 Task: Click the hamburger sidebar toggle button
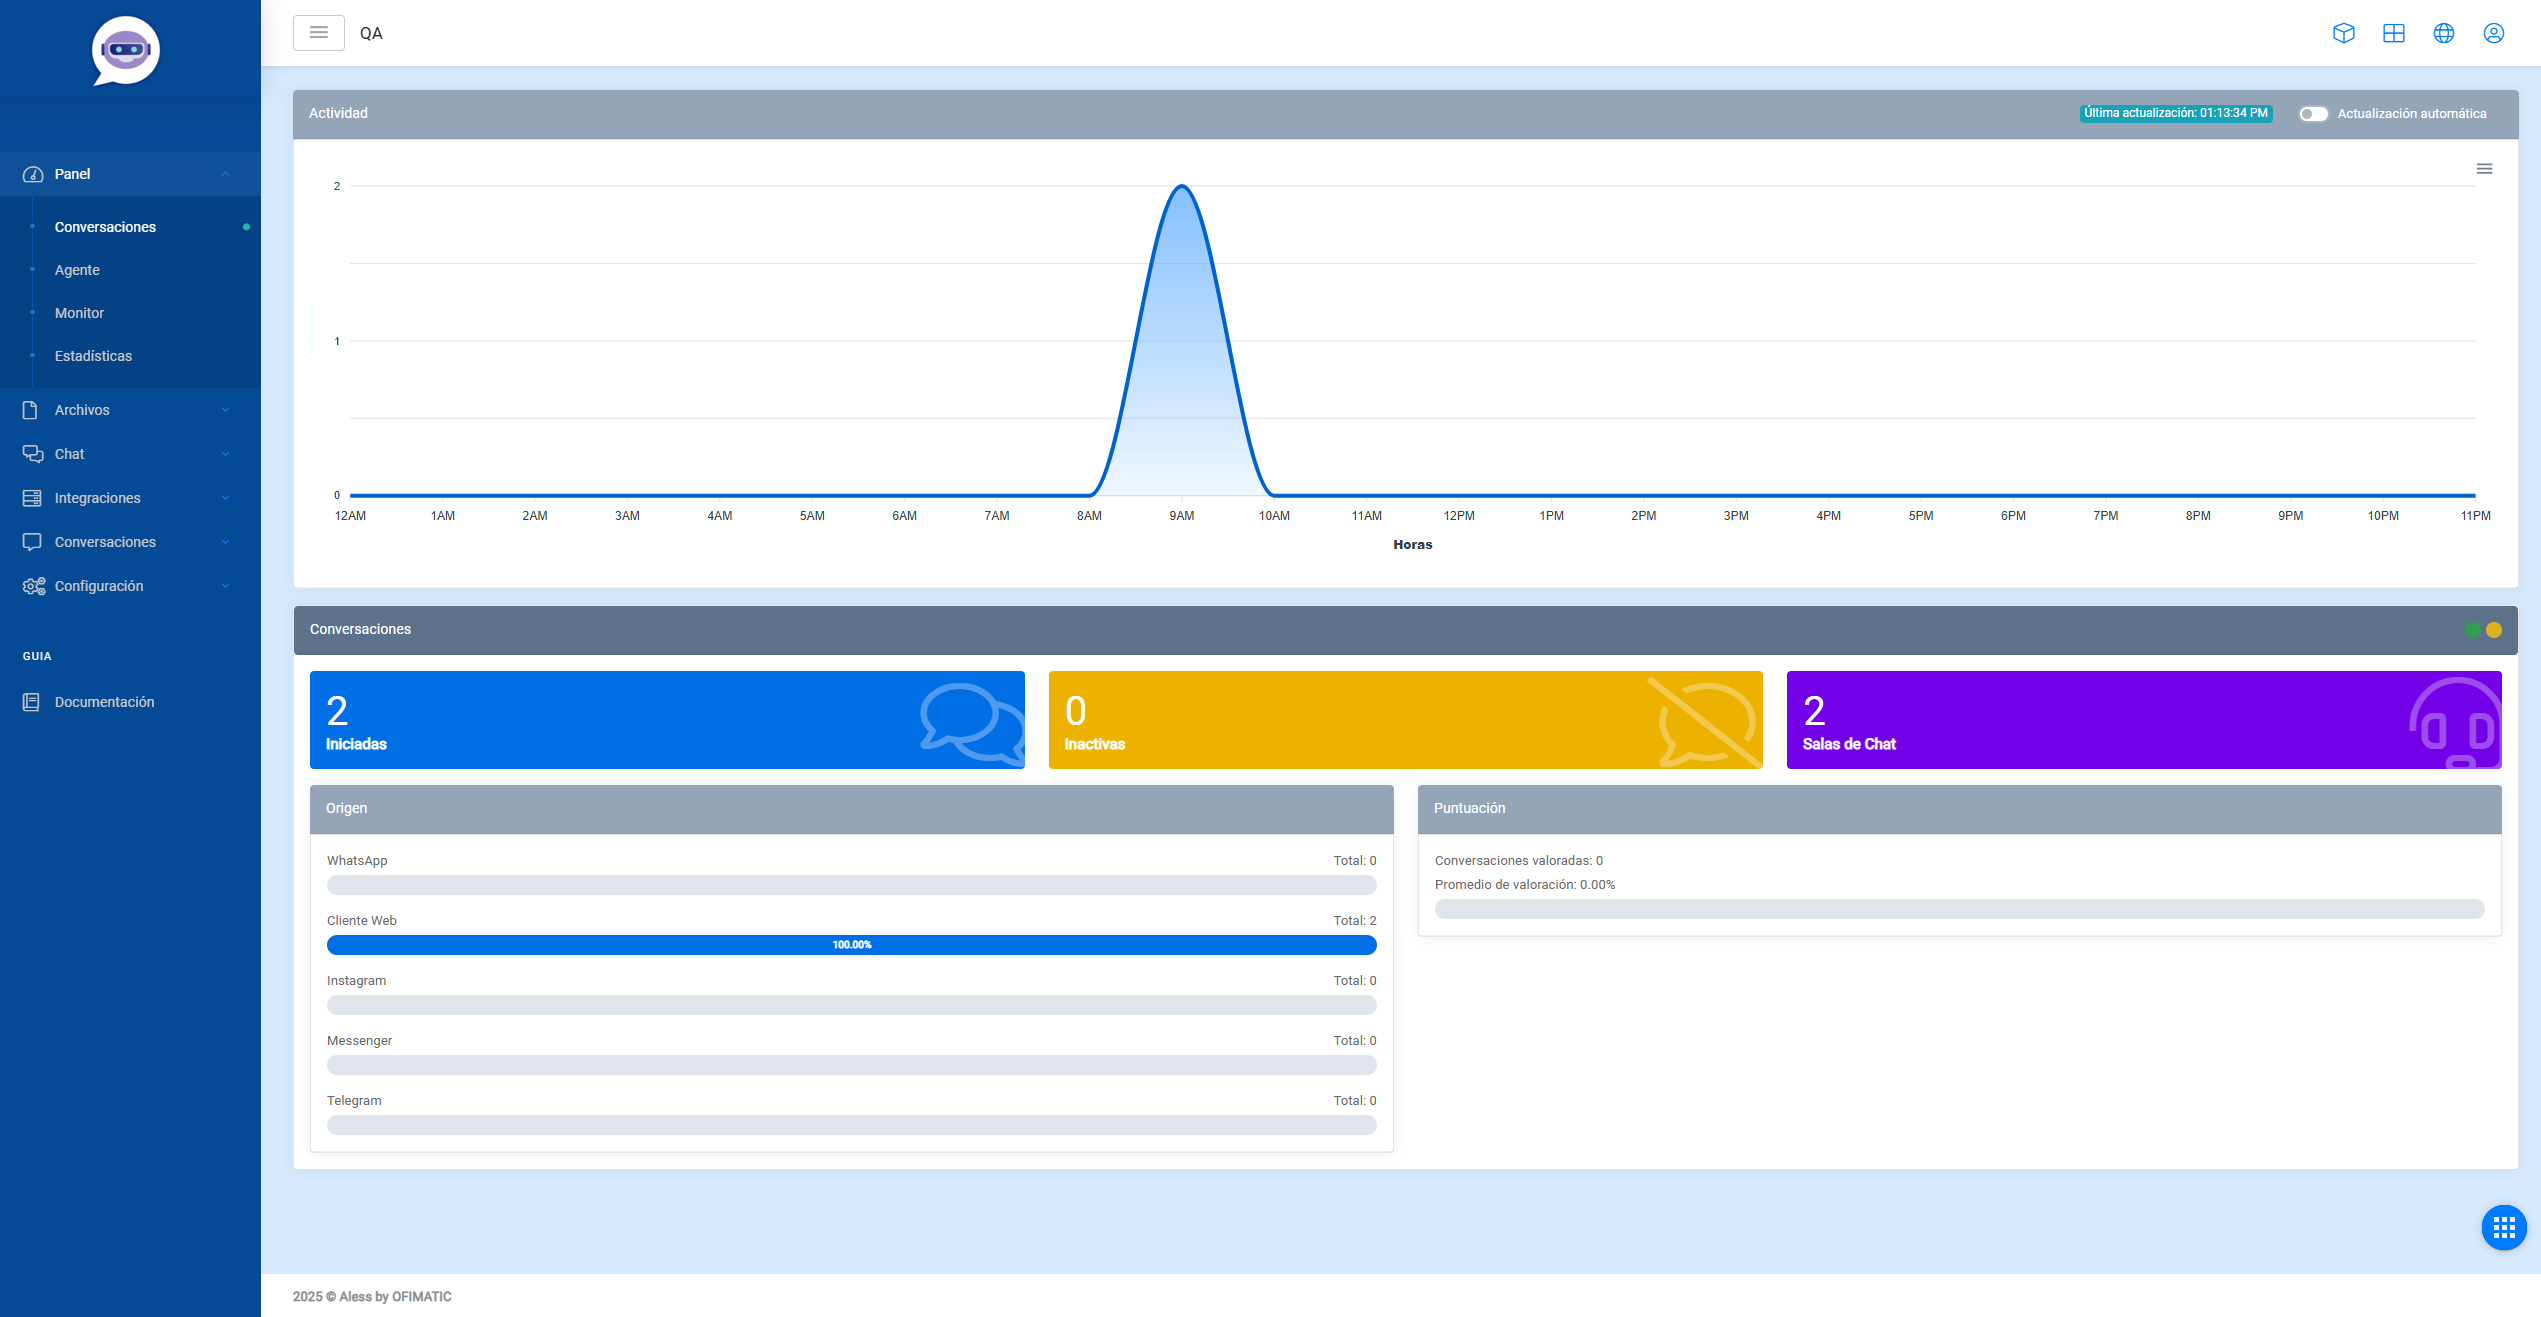point(318,33)
